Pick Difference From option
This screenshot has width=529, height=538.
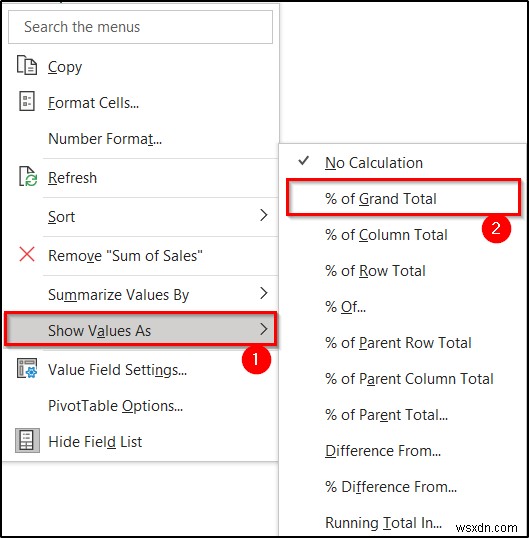point(383,451)
